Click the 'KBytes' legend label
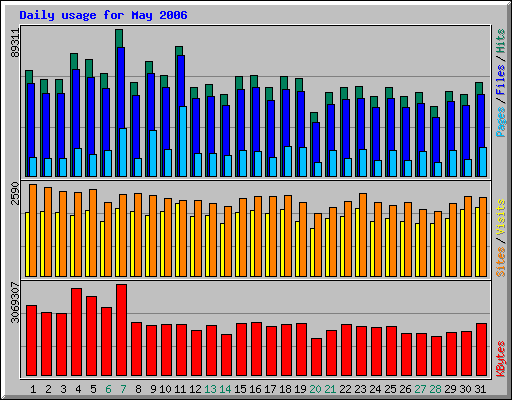The height and width of the screenshot is (400, 512). [x=501, y=359]
